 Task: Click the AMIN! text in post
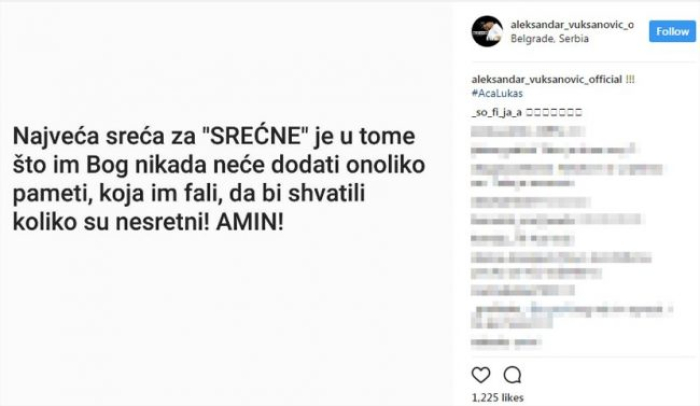[250, 222]
